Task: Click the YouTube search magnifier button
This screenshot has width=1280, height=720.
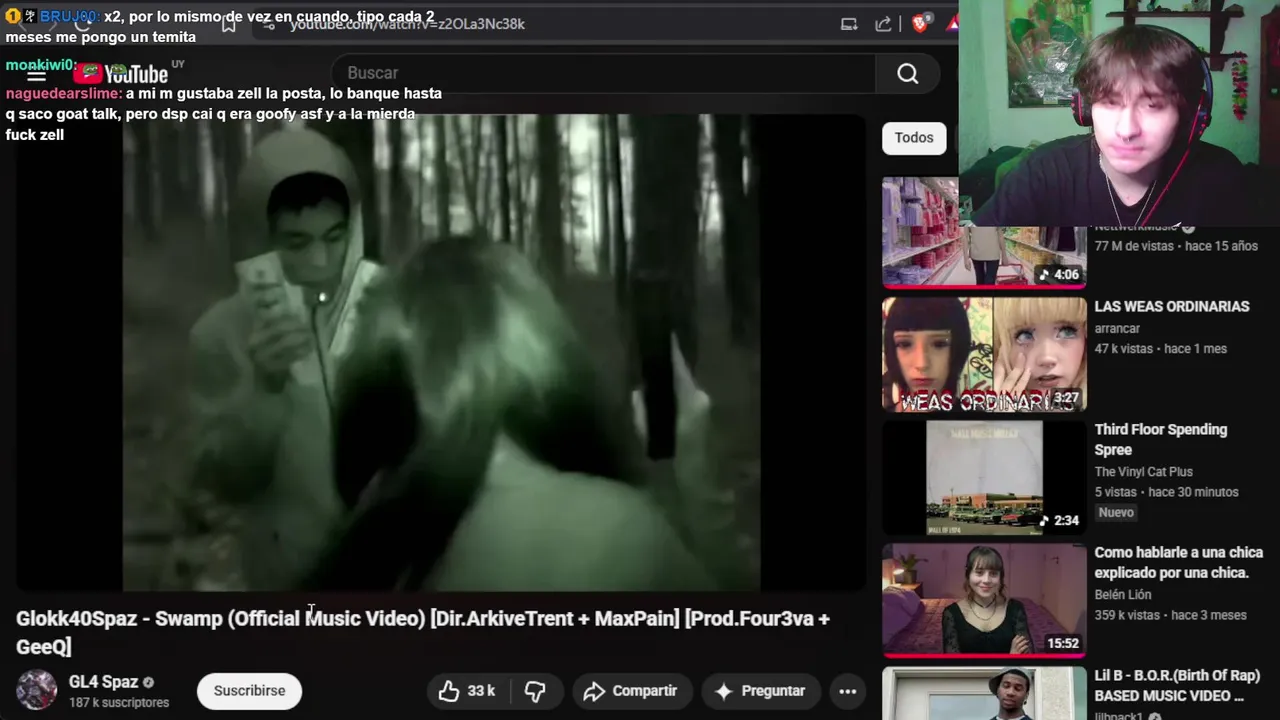Action: (907, 74)
